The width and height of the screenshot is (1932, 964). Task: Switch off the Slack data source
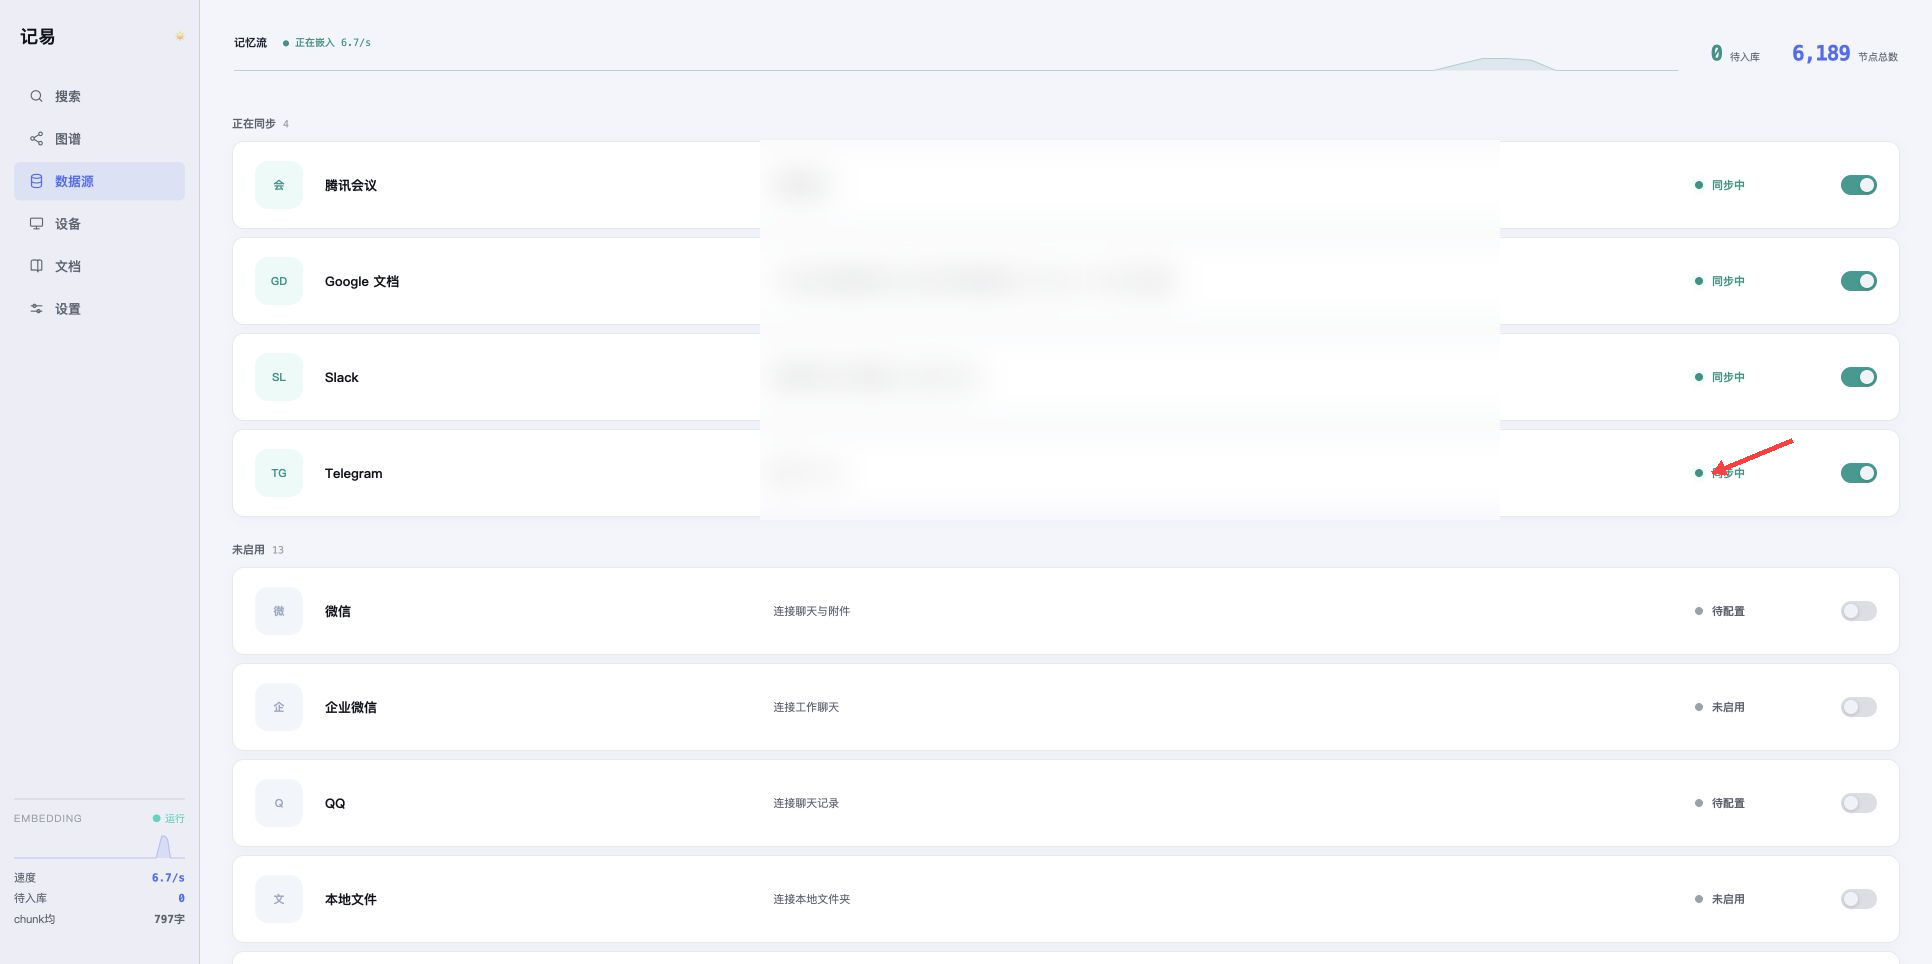click(1859, 377)
